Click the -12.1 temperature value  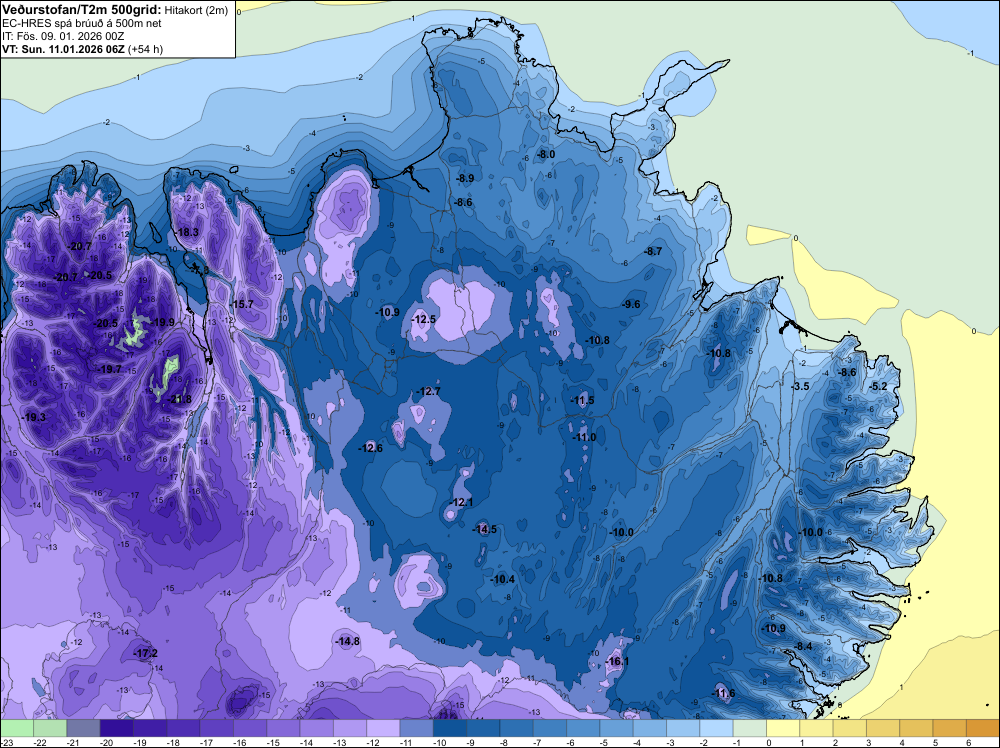point(461,502)
